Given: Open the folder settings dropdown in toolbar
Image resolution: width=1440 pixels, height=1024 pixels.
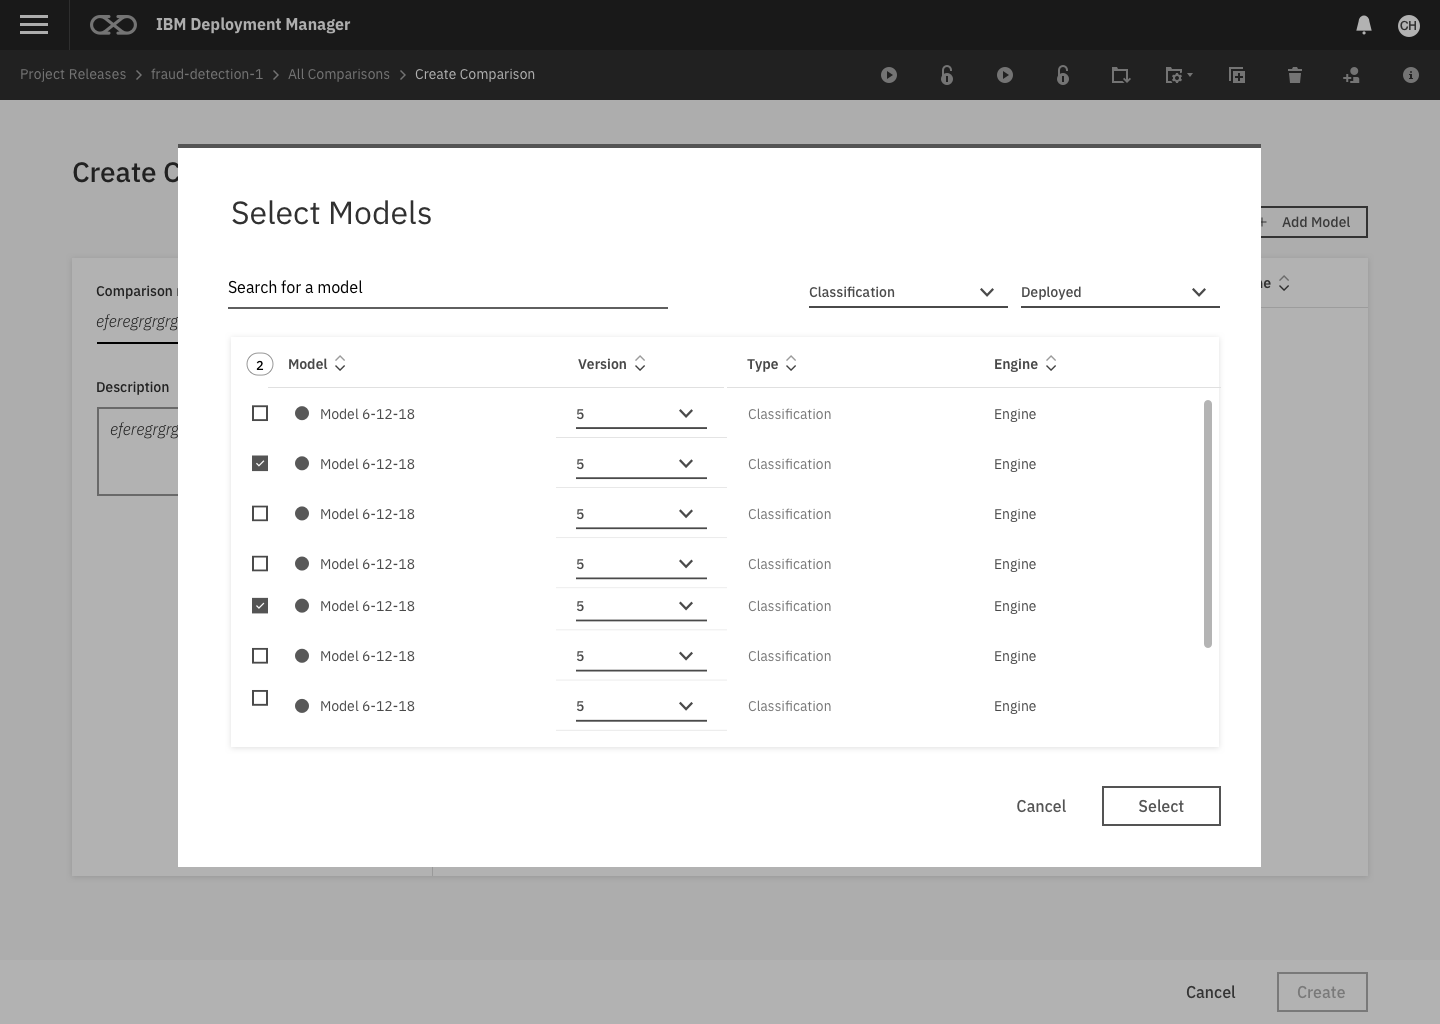Looking at the screenshot, I should click(x=1179, y=75).
